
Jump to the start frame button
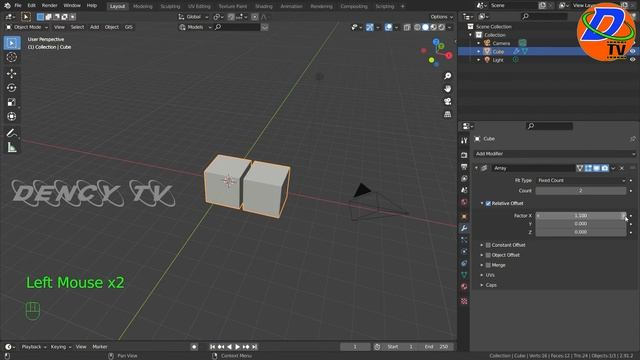(212, 347)
